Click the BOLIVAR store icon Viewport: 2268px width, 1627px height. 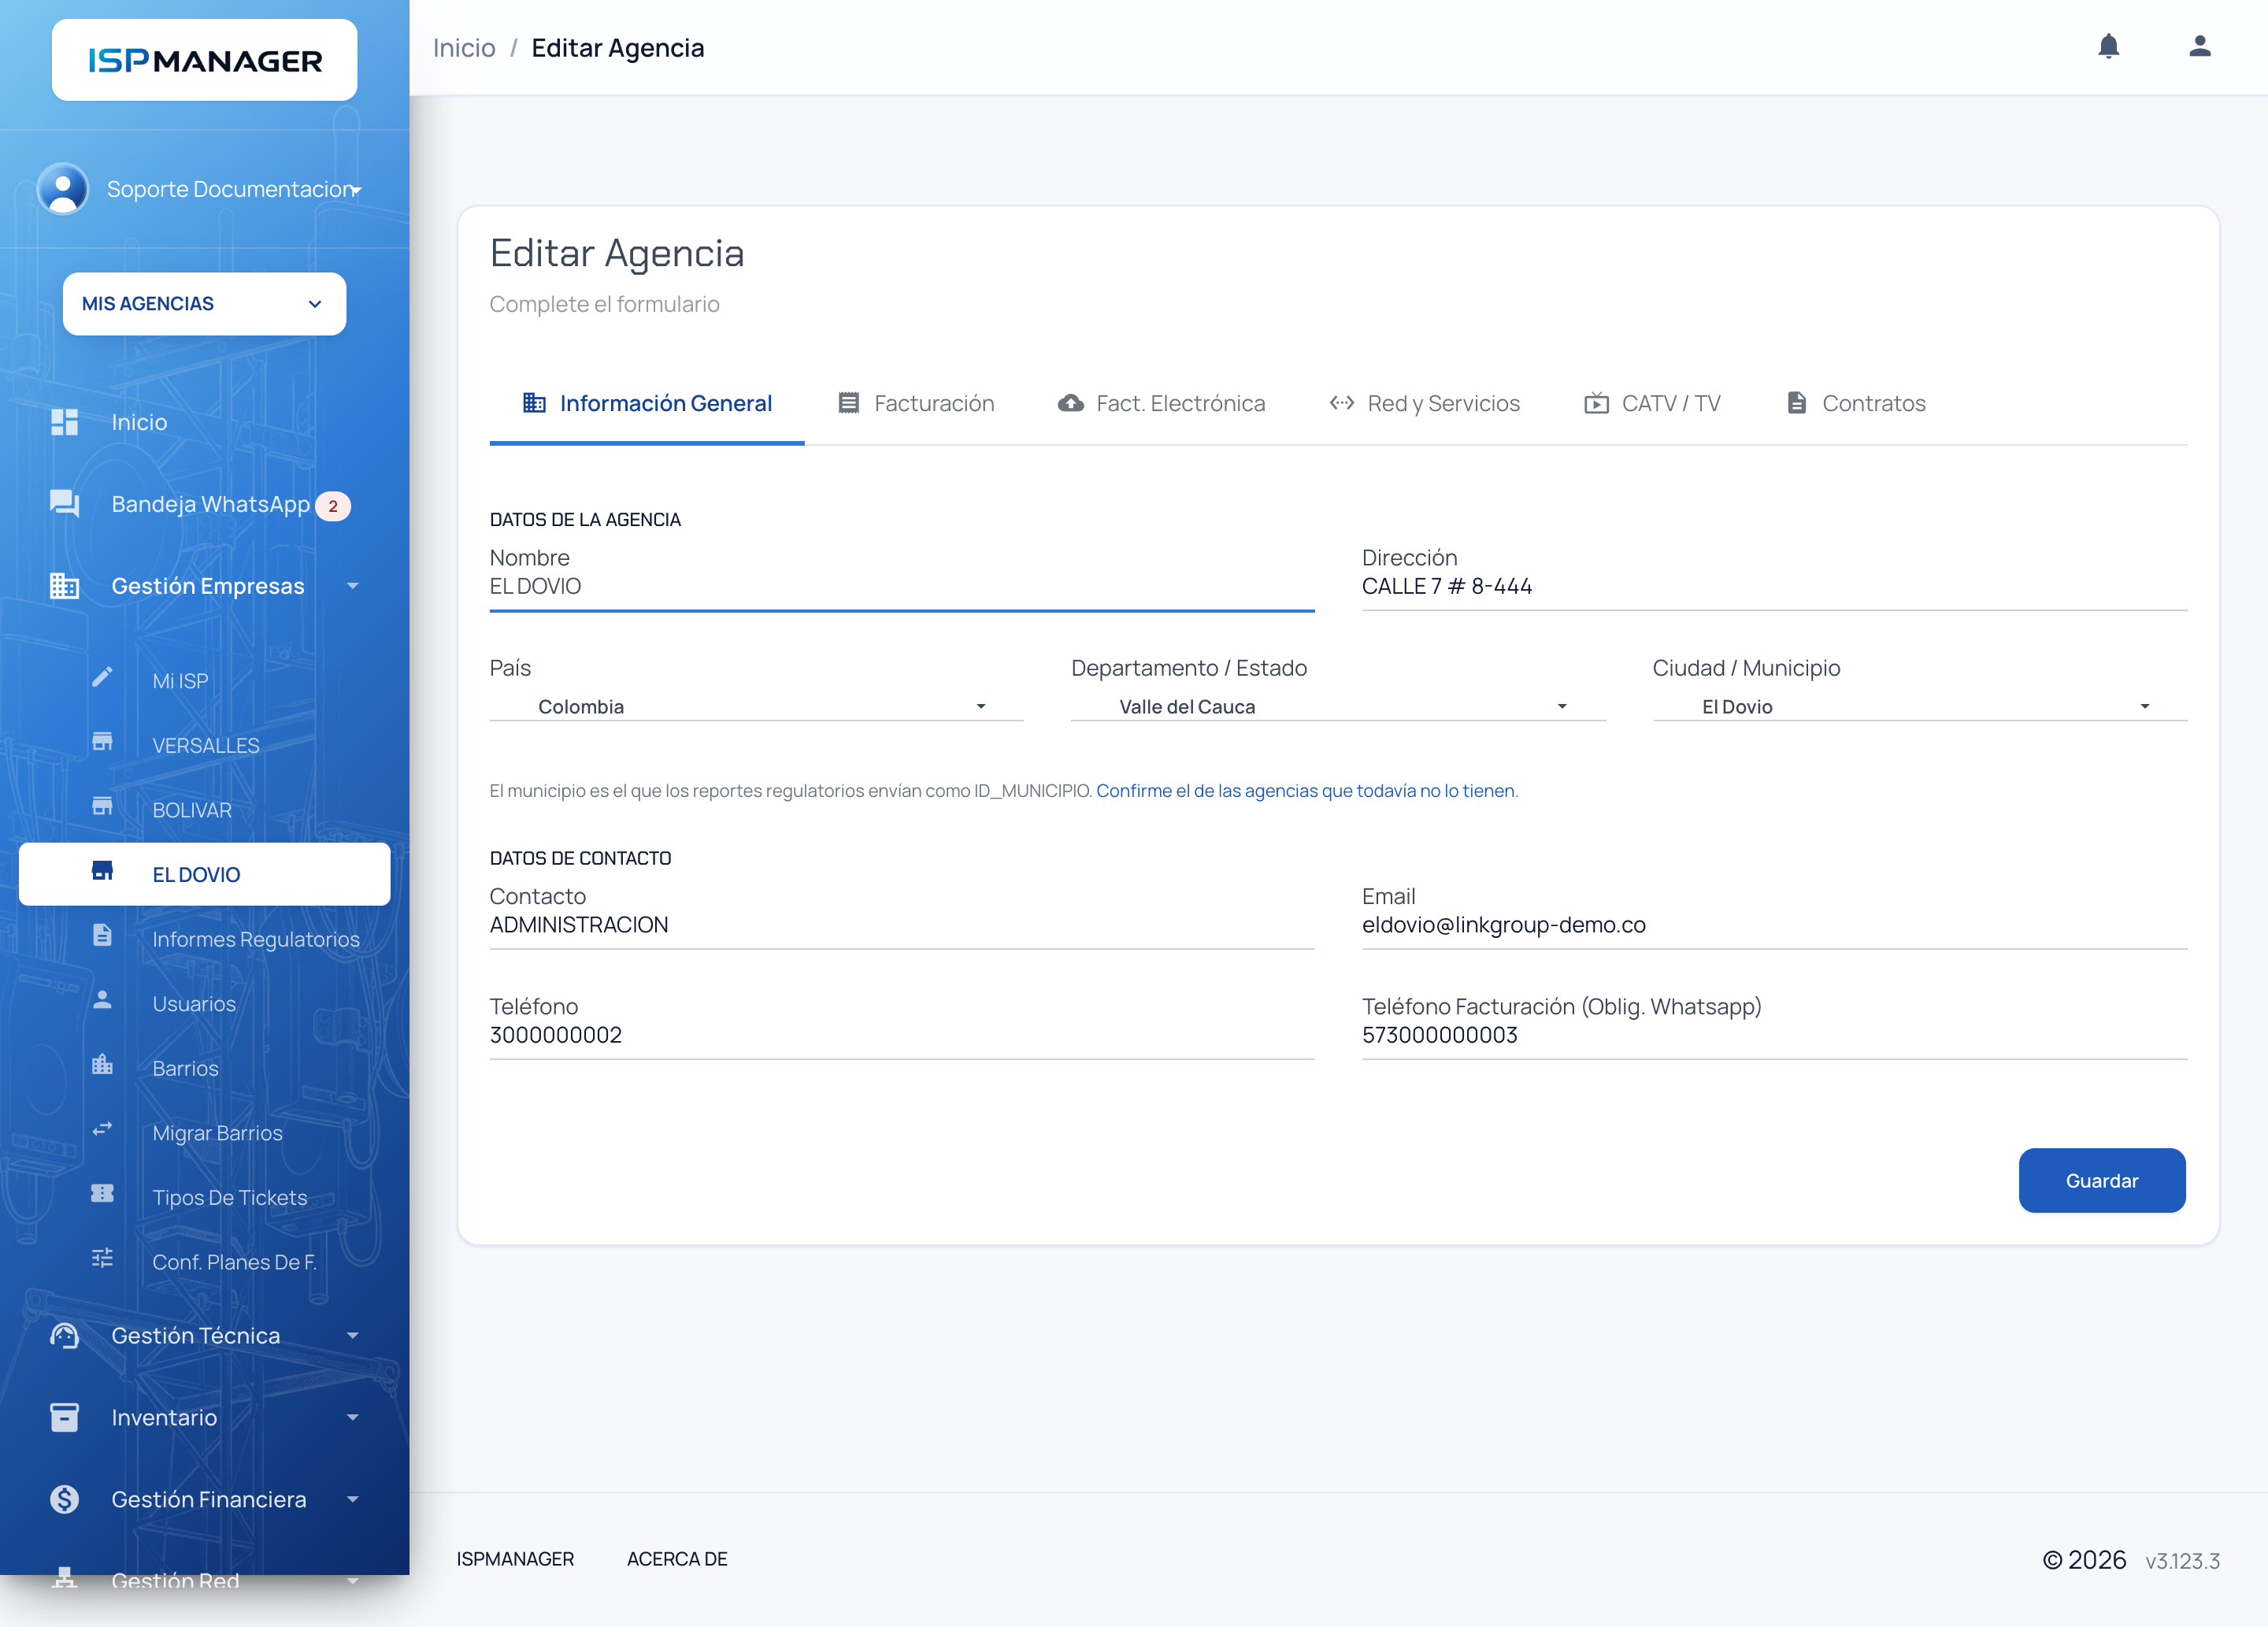pos(102,807)
